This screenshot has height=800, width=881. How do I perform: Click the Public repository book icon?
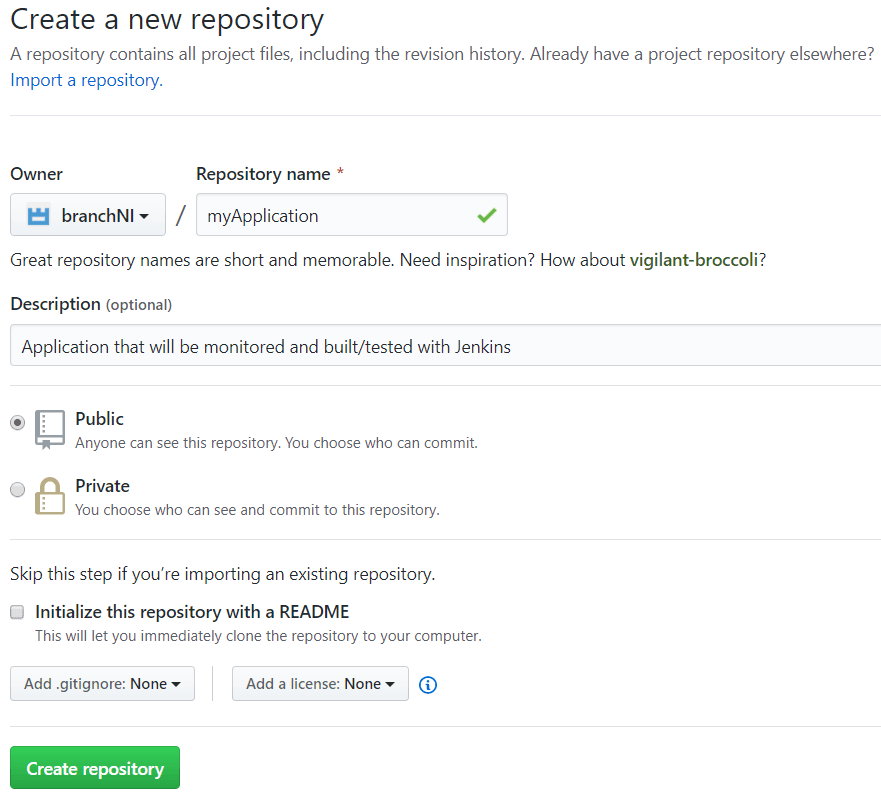point(49,428)
